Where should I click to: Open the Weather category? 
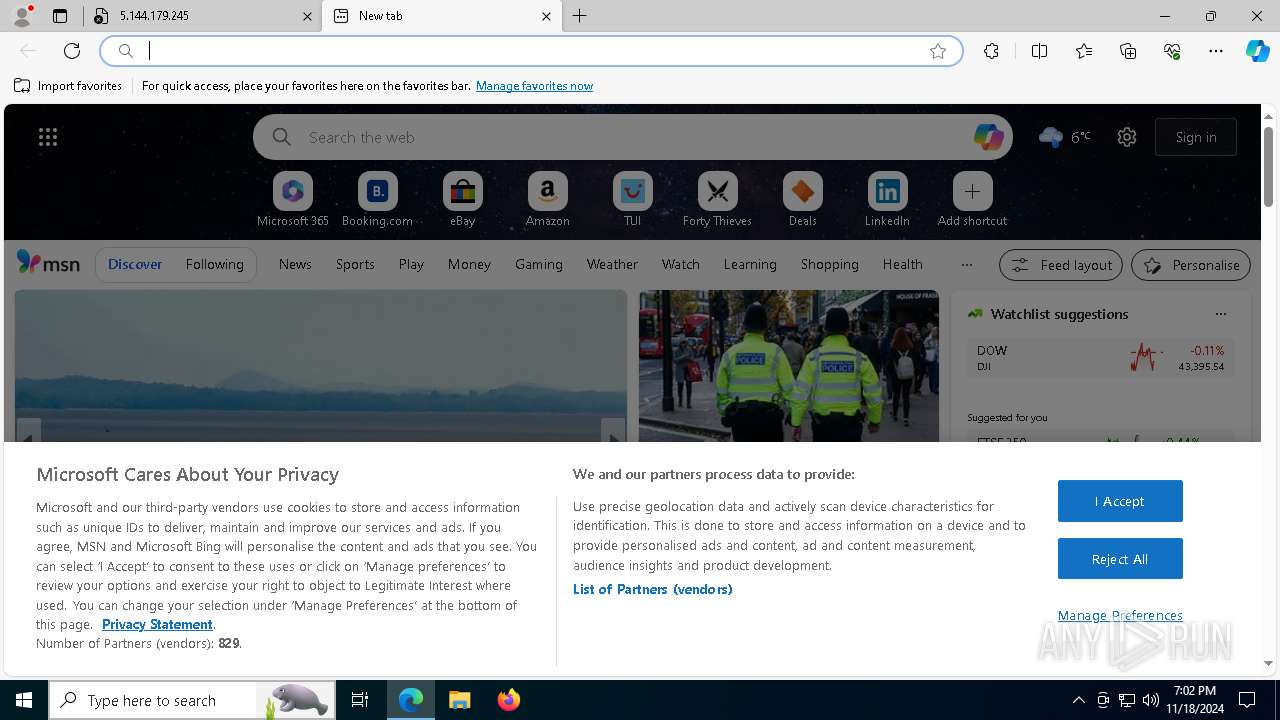(x=612, y=264)
